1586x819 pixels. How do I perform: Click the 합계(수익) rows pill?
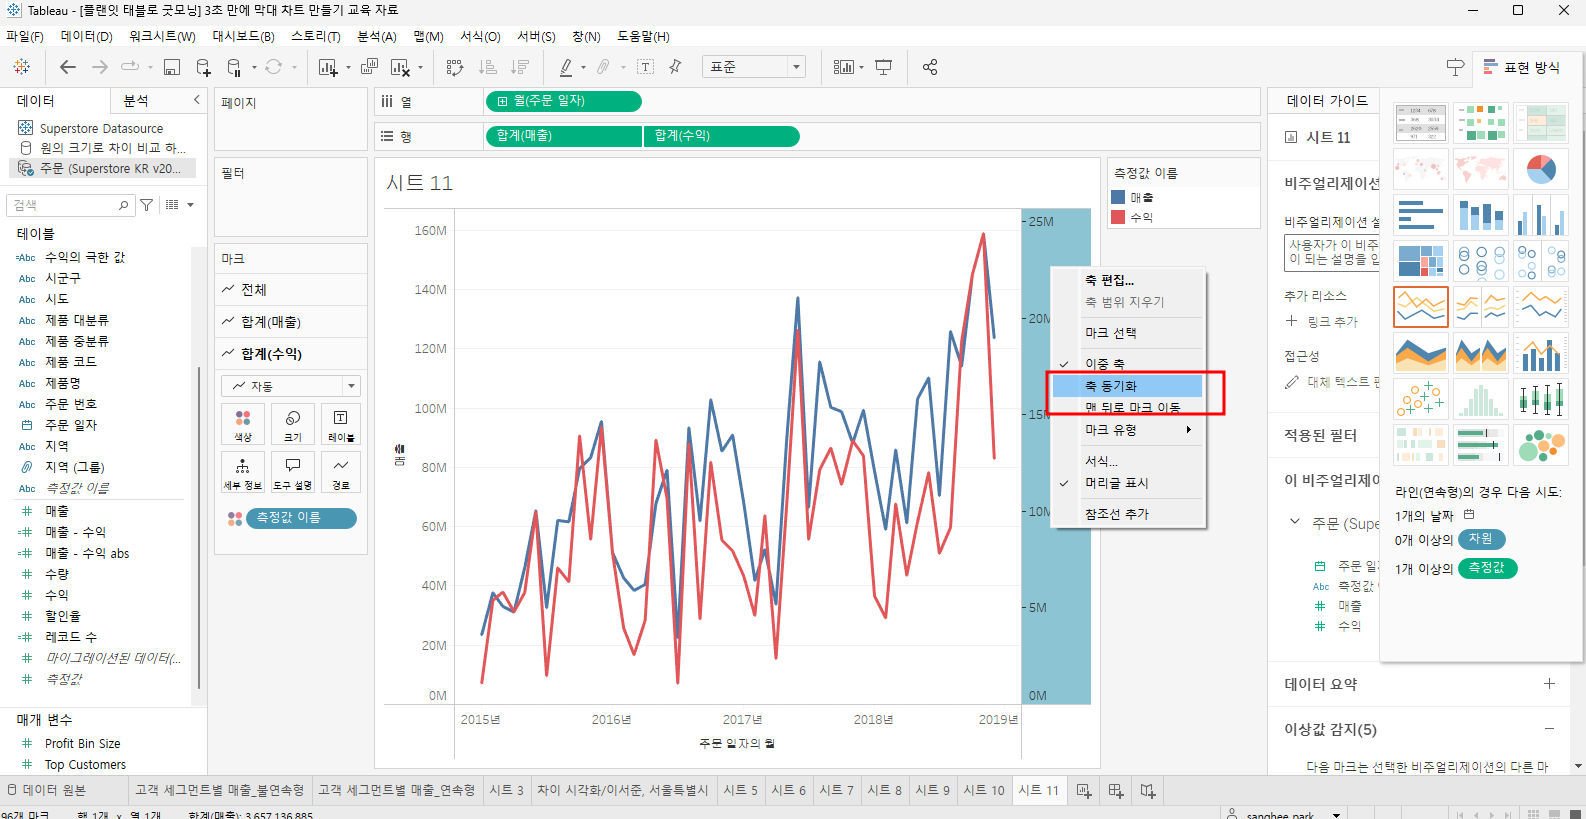[721, 136]
